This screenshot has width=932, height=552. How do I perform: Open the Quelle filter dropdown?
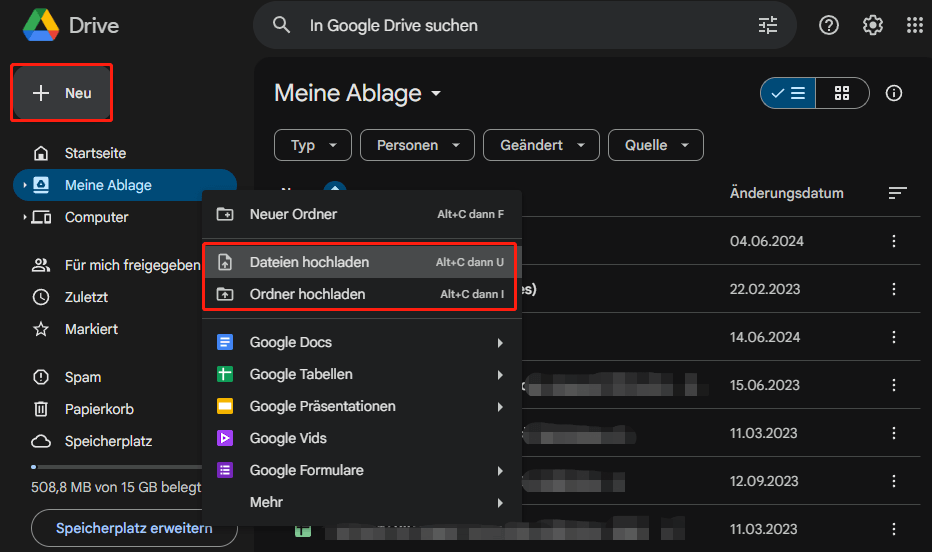tap(656, 145)
